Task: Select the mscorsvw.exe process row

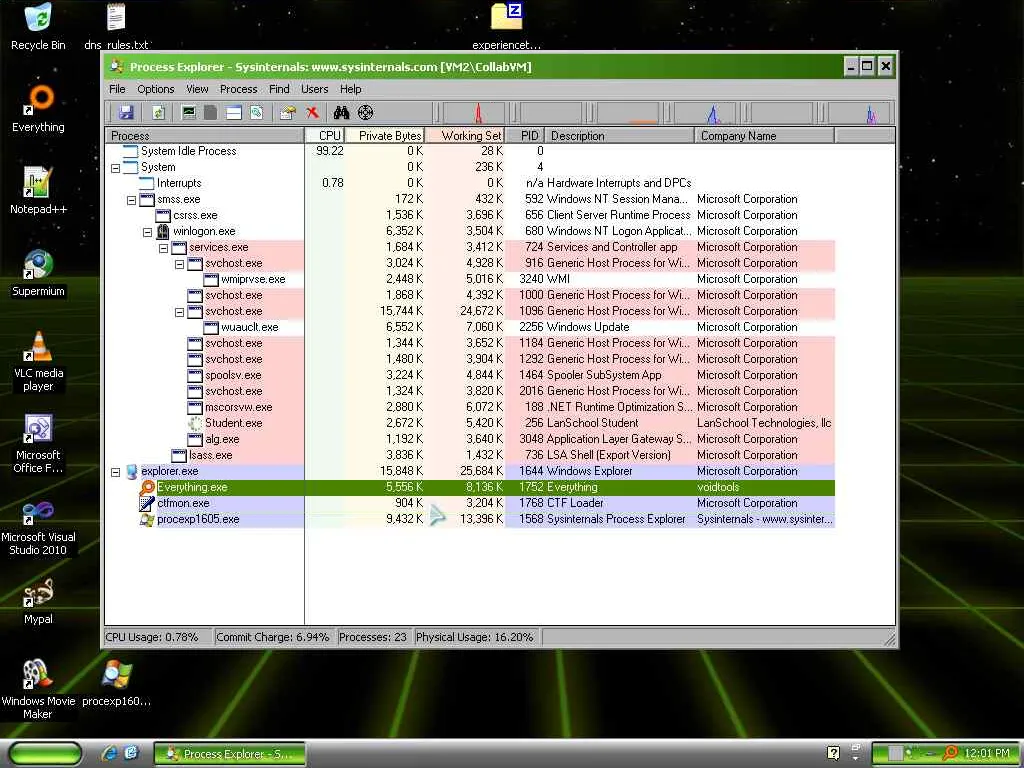Action: coord(470,408)
